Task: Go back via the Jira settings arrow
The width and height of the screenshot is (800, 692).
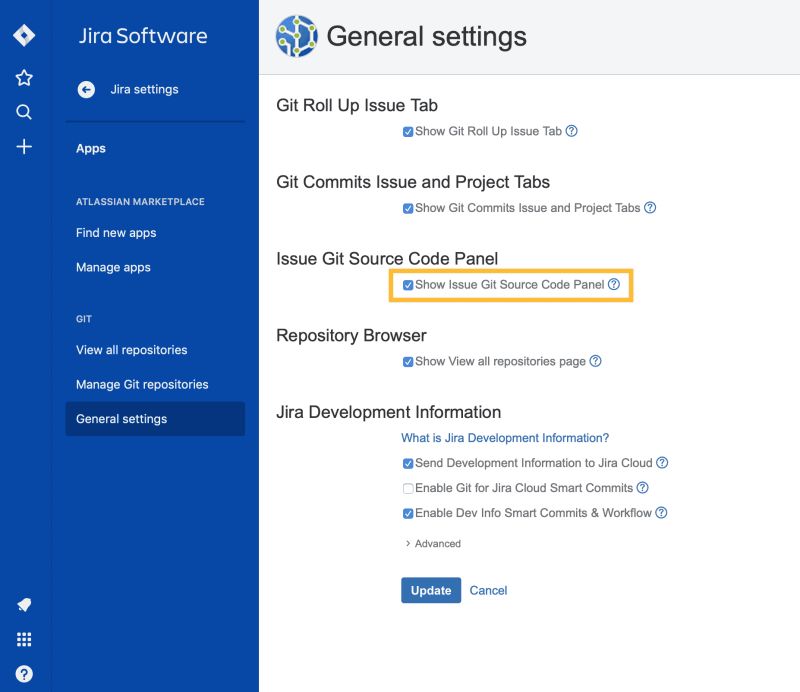Action: 86,89
